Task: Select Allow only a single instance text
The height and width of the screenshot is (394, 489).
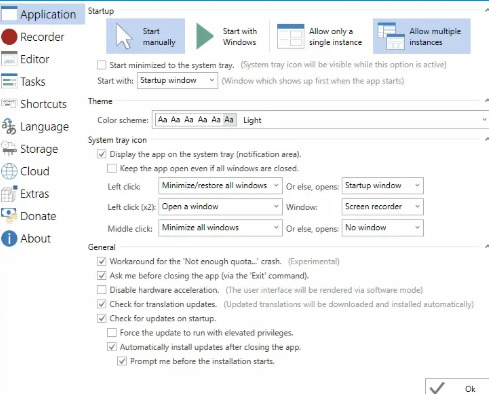Action: click(x=335, y=37)
